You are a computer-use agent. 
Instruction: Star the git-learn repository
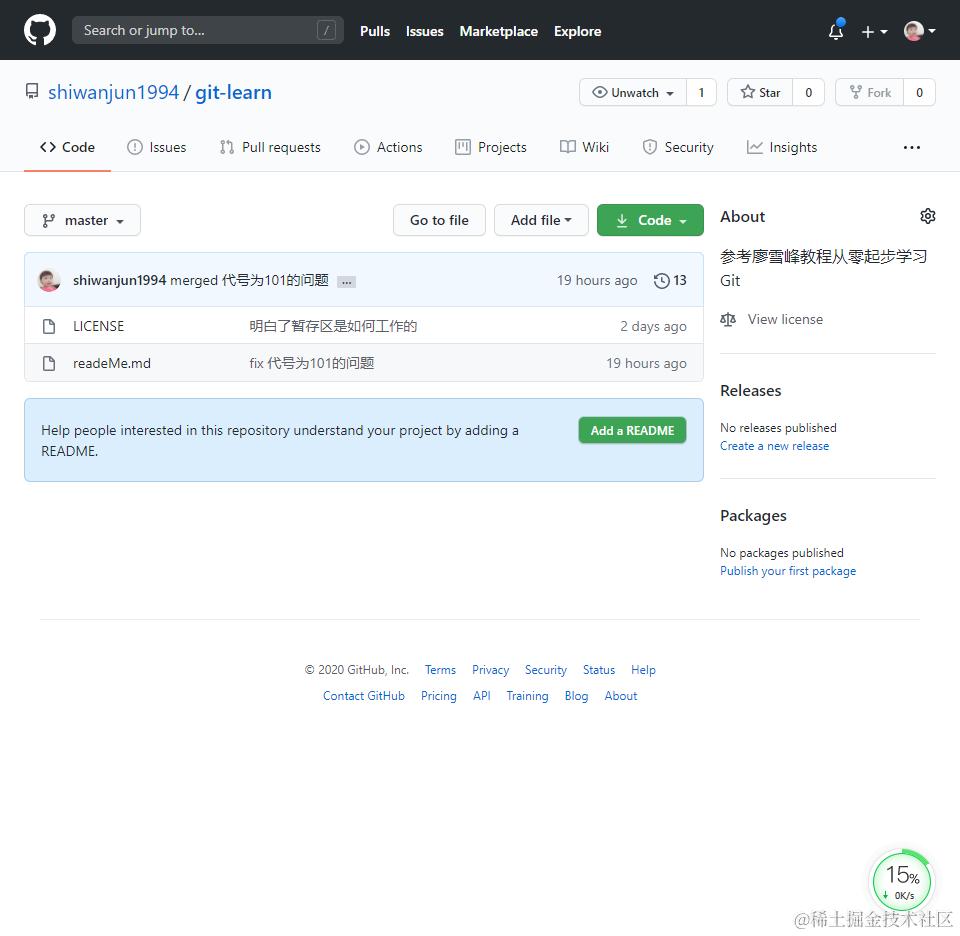click(x=760, y=92)
